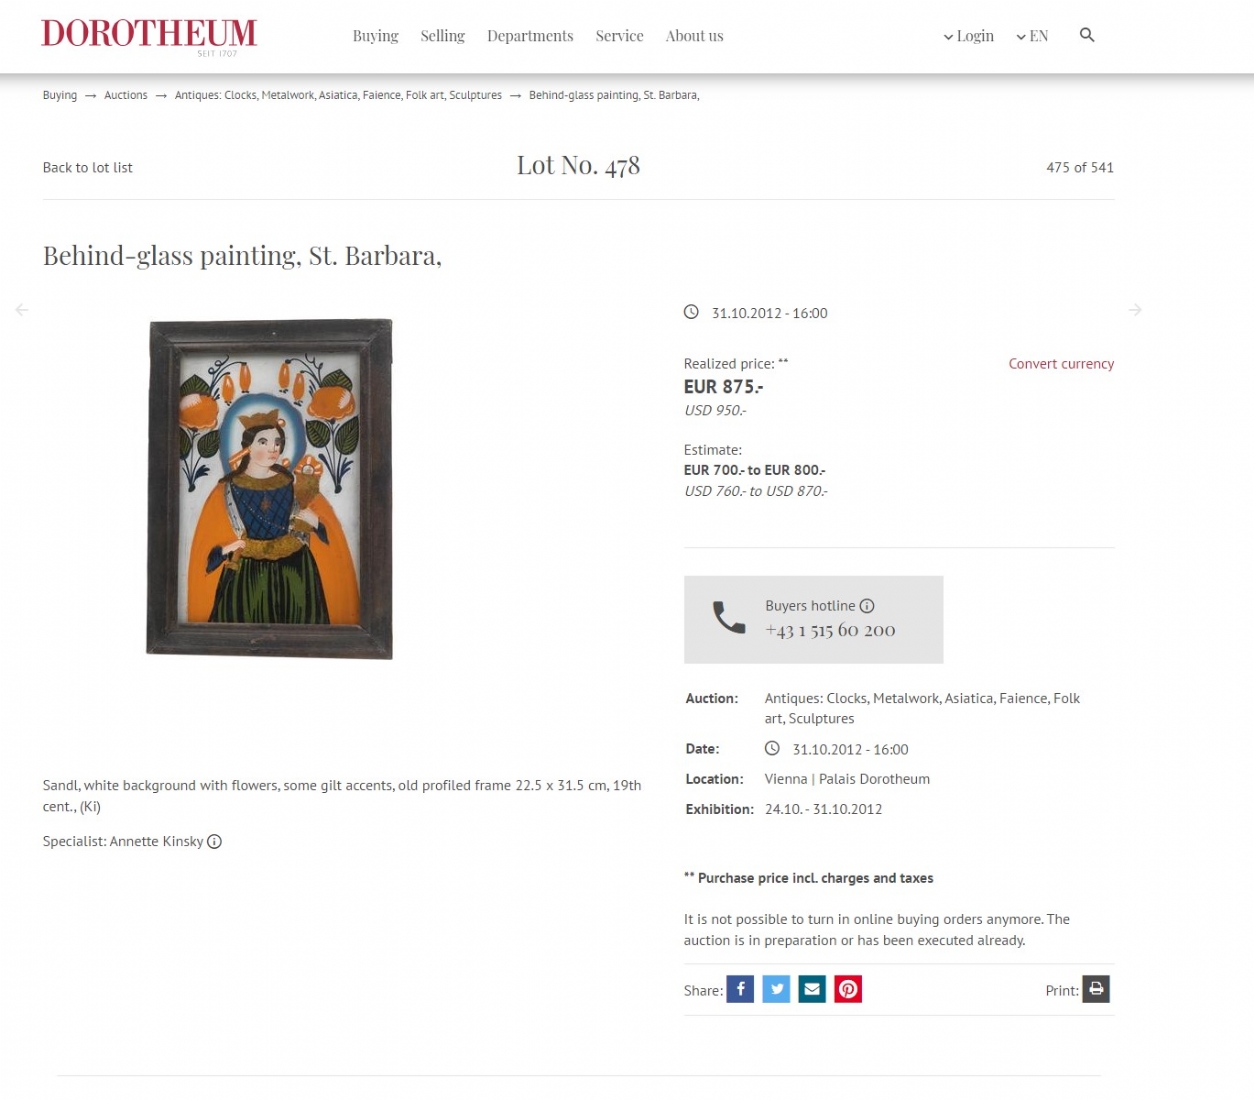Screen dimensions: 1254x1100
Task: Share lot on Twitter
Action: [776, 989]
